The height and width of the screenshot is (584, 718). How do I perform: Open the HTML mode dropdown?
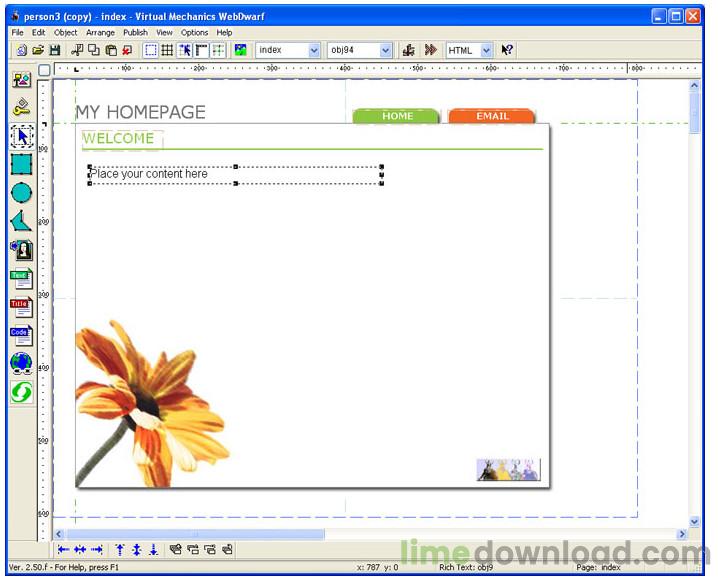pos(486,50)
